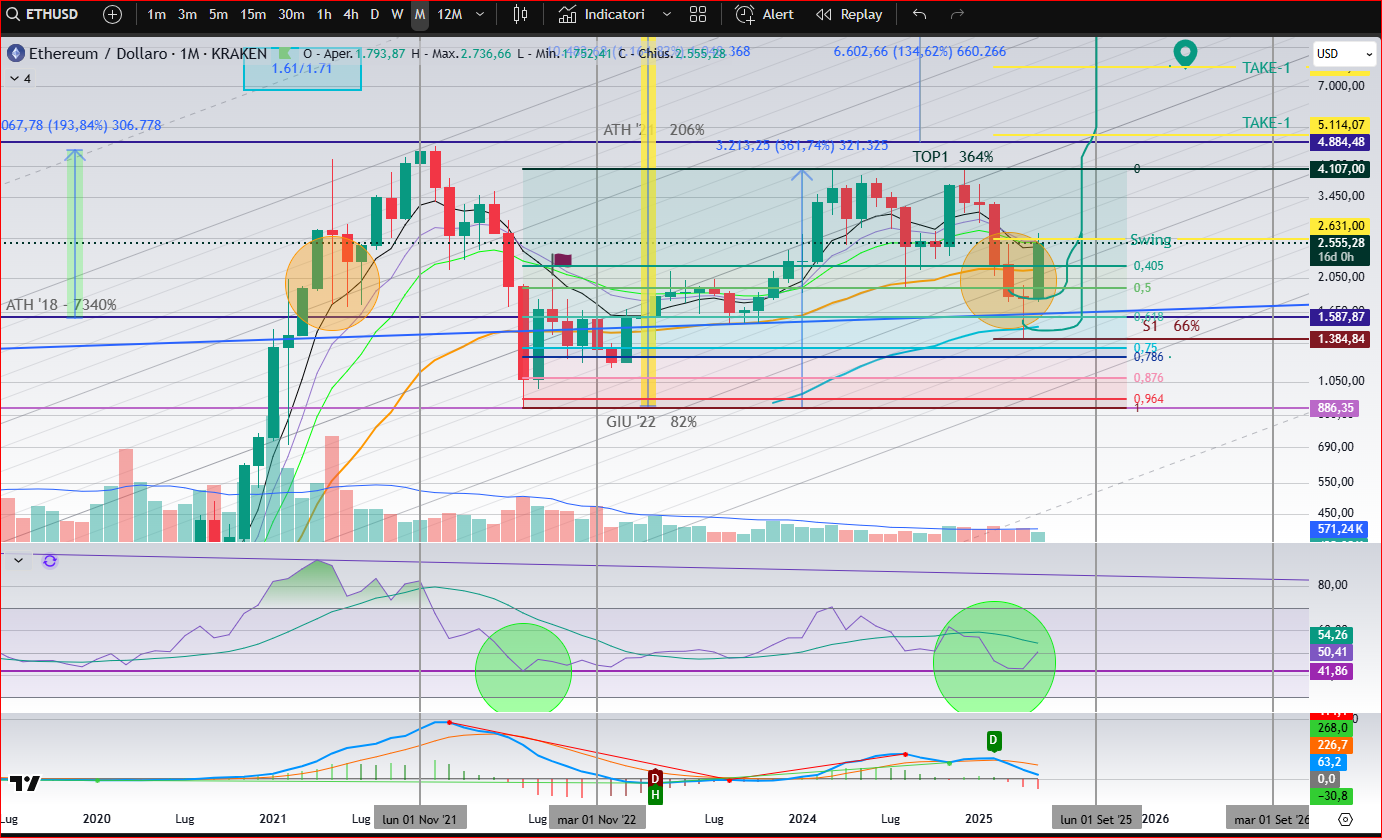Screen dimensions: 1382x838
Task: Open the ETHUSD symbol search
Action: [50, 15]
